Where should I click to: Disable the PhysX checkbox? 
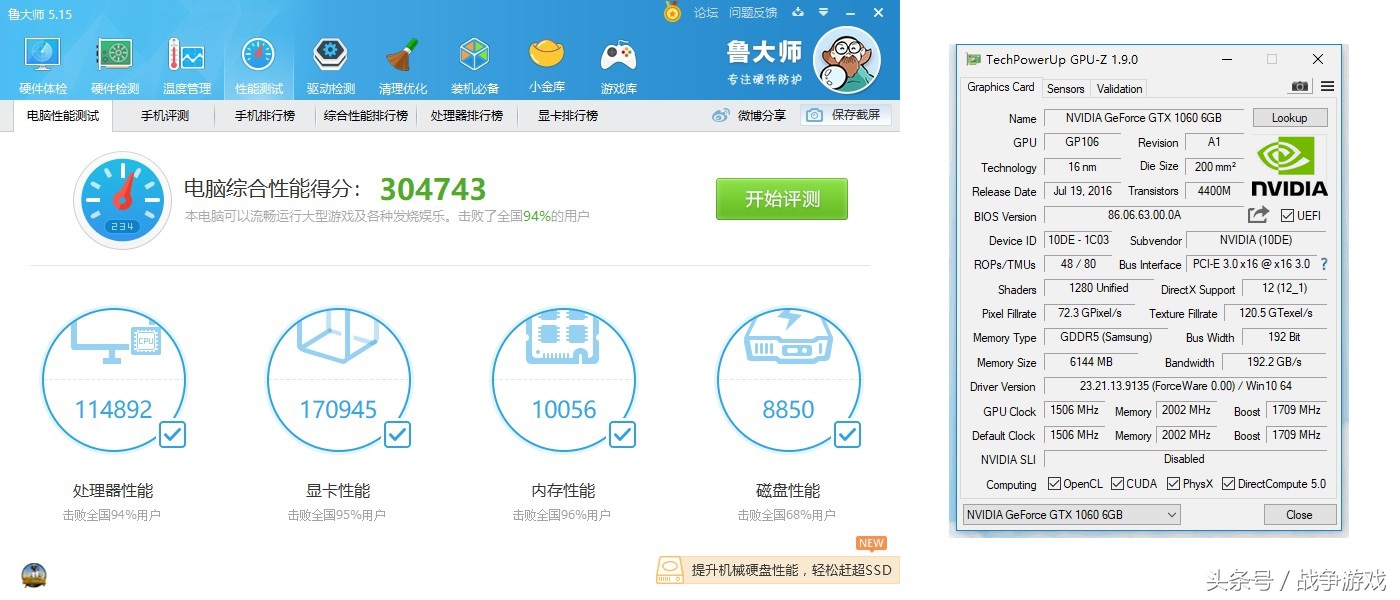(1172, 483)
